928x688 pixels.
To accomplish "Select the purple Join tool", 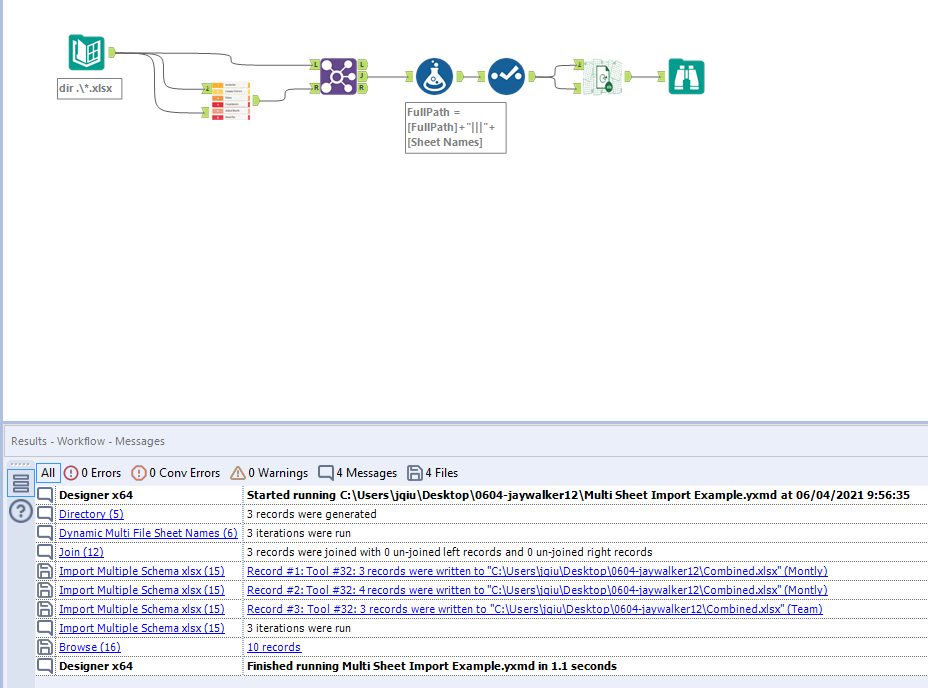I will coord(339,76).
